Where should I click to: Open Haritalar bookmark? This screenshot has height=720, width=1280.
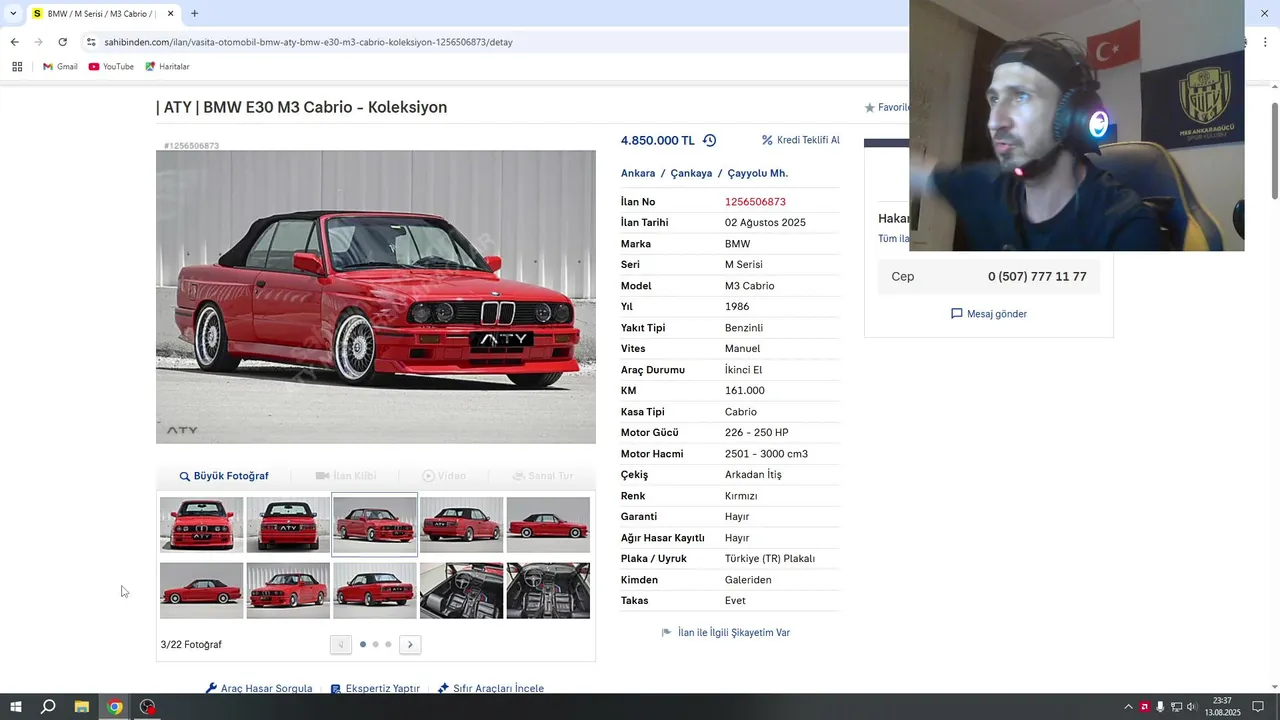pos(167,67)
